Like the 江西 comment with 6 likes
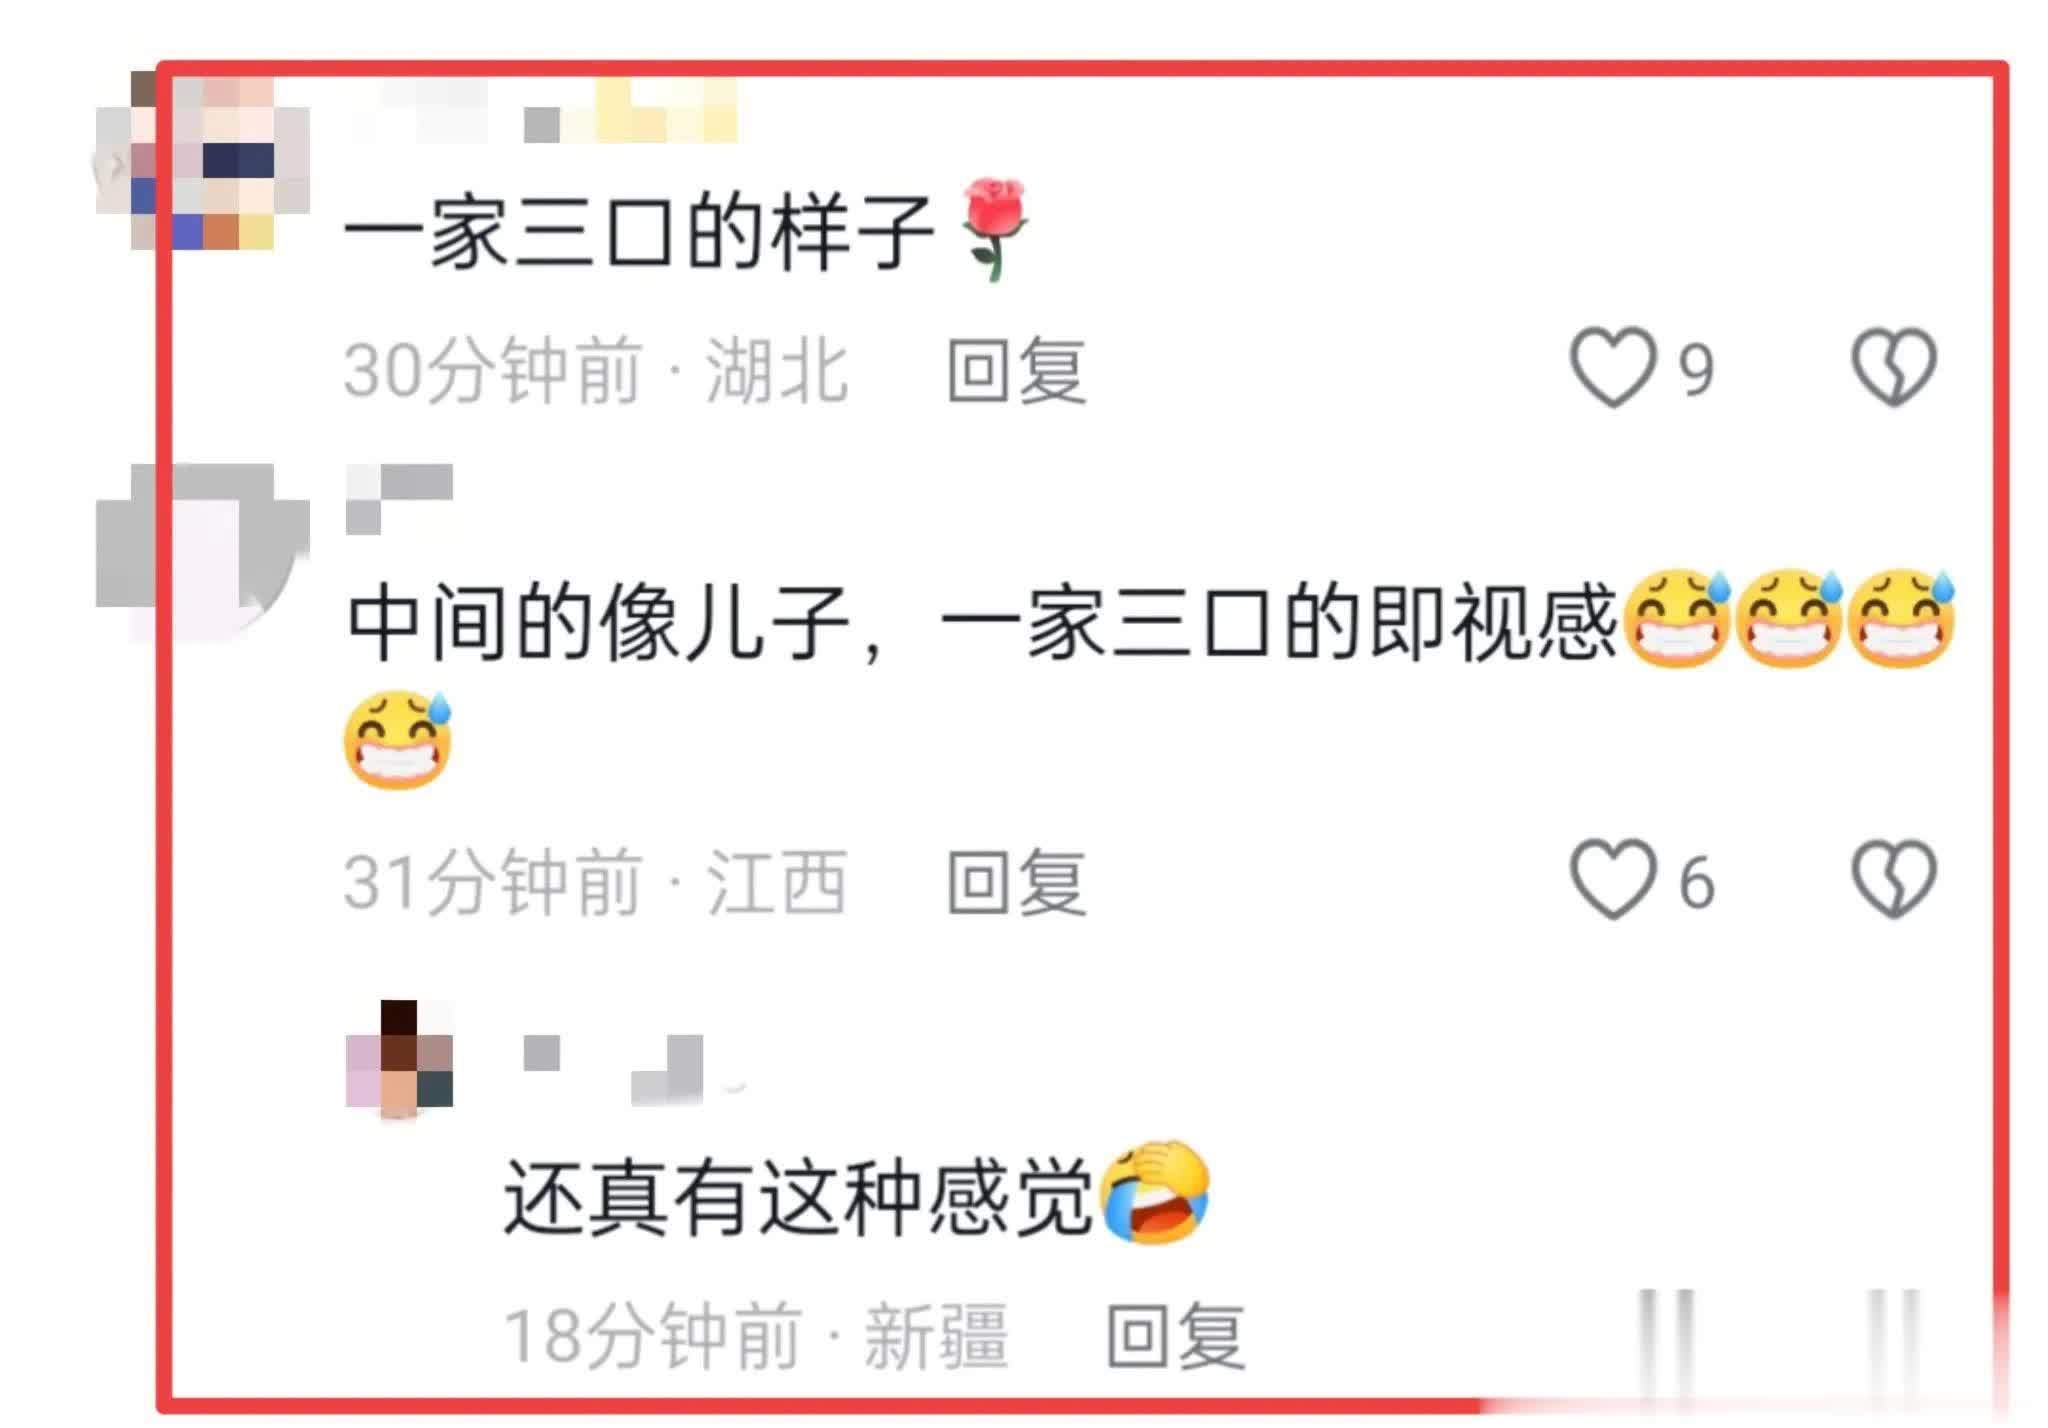Image resolution: width=2048 pixels, height=1428 pixels. [1613, 880]
